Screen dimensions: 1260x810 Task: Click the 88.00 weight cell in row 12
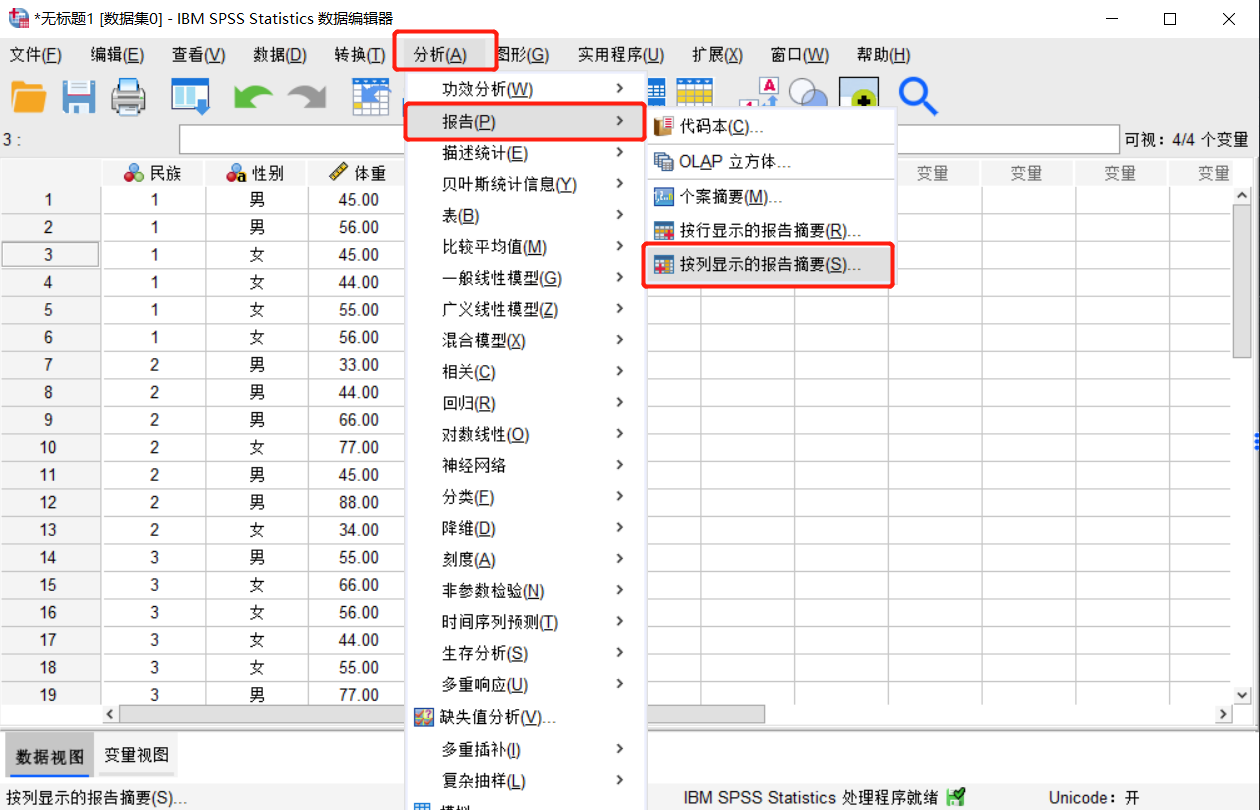(x=358, y=502)
